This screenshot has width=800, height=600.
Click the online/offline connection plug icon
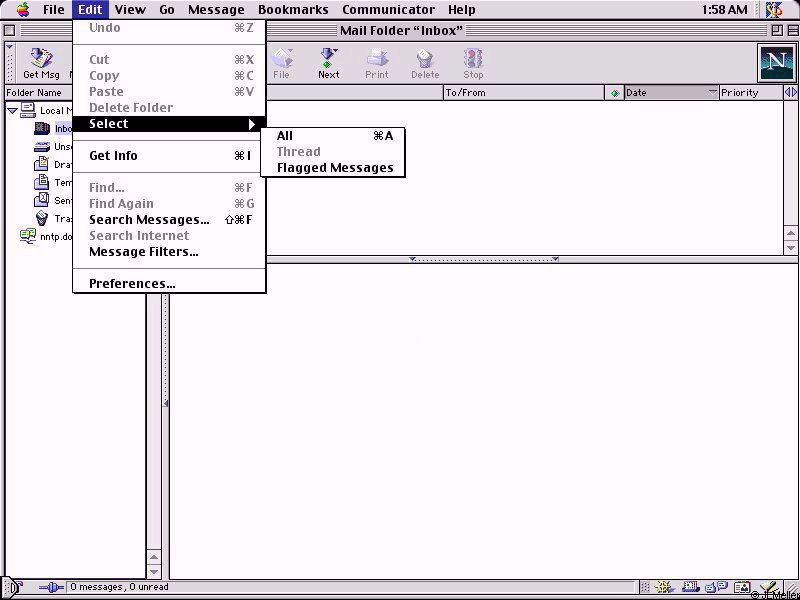50,588
